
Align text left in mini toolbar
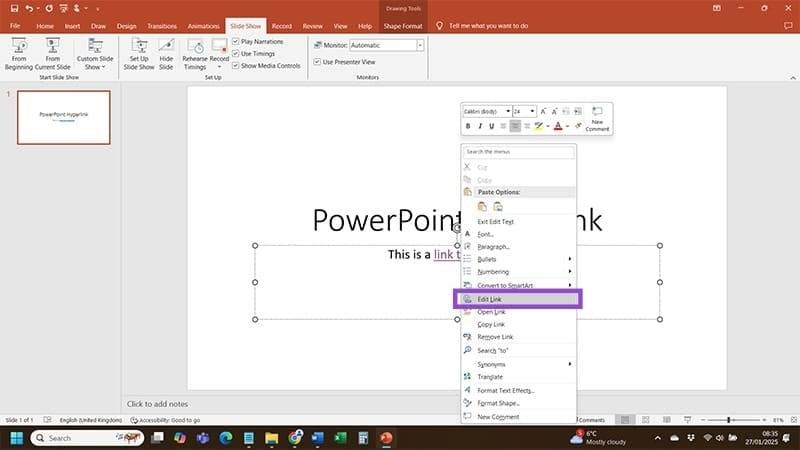pos(503,126)
